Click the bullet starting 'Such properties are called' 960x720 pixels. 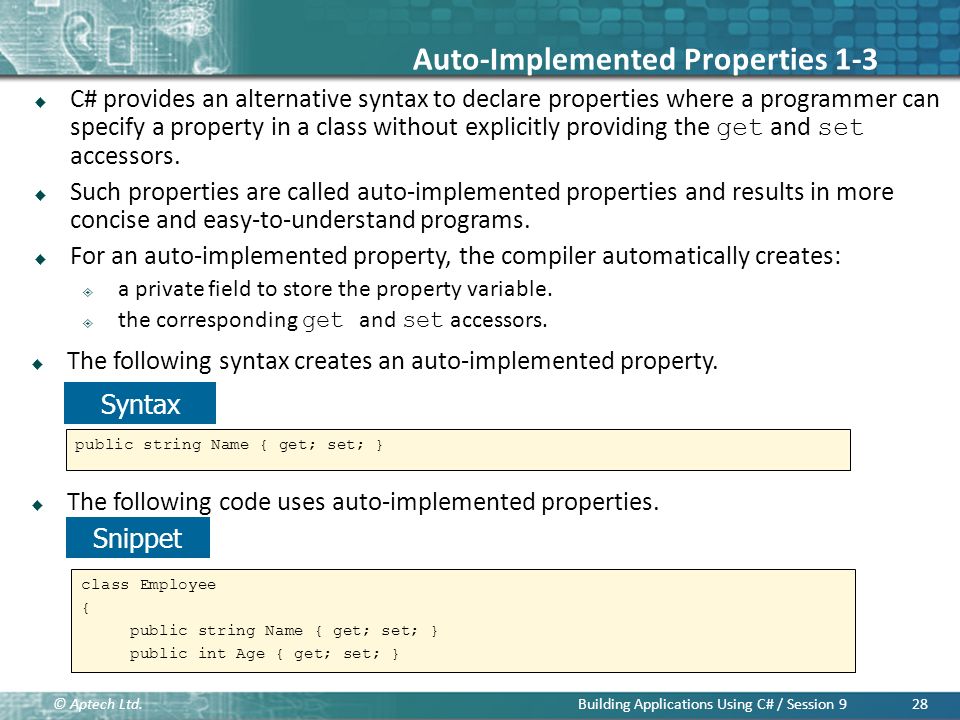click(482, 206)
